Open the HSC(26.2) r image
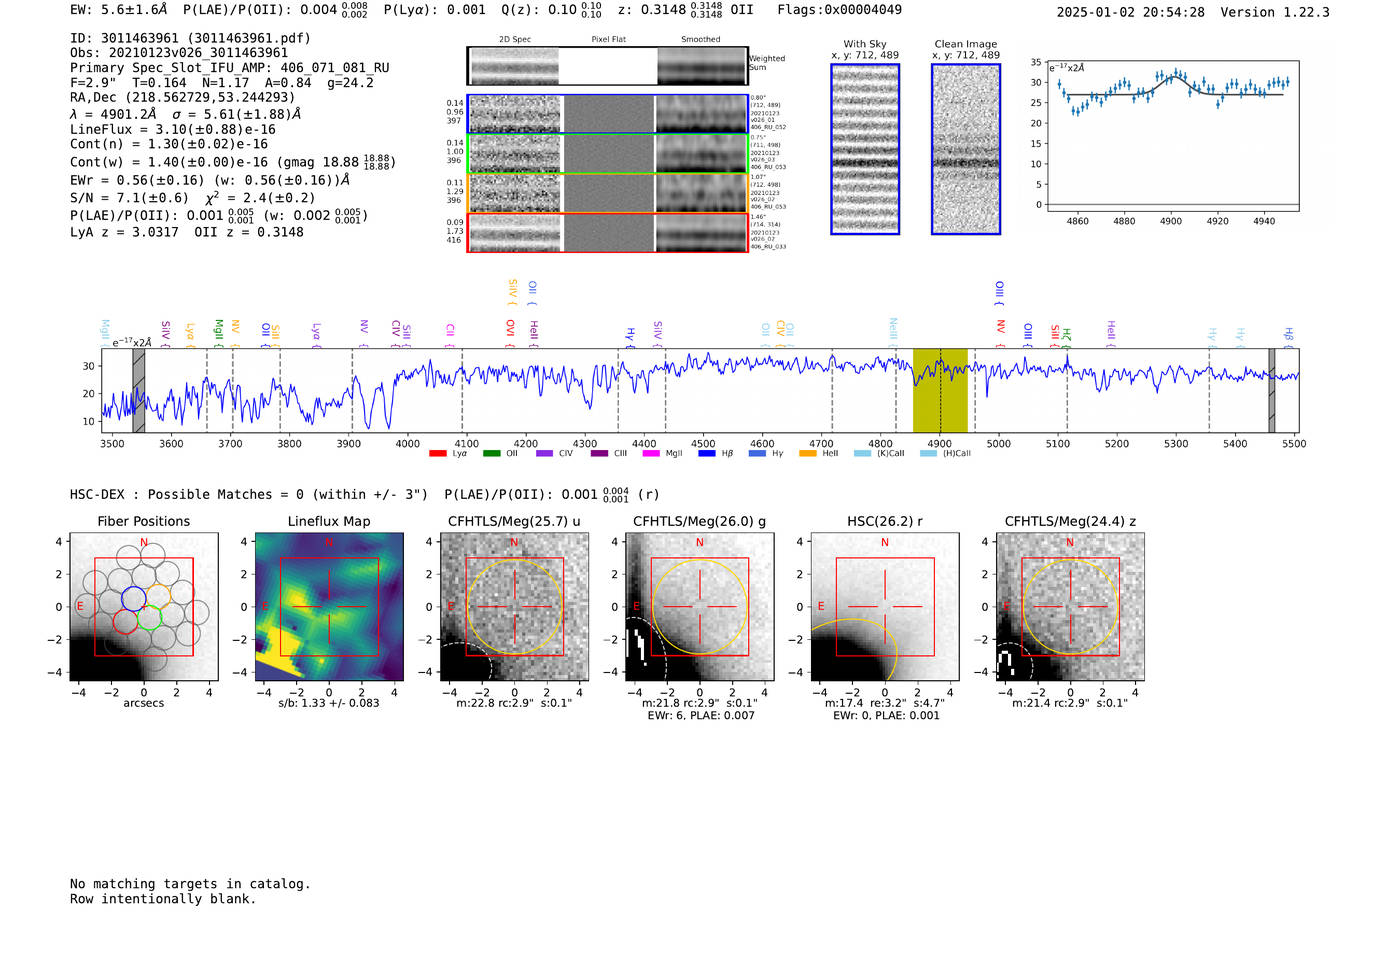Screen dimensions: 1400x953 coord(884,606)
